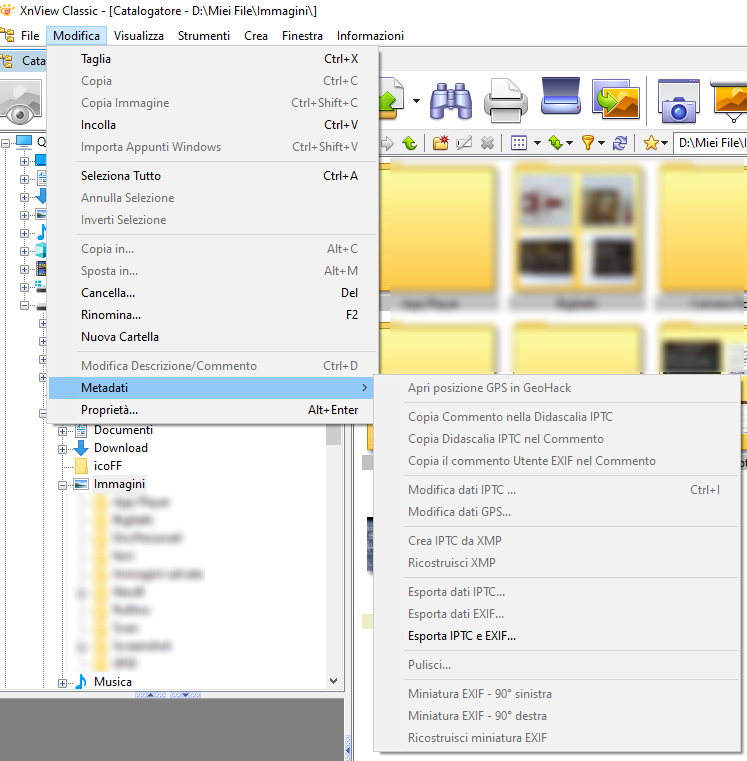The height and width of the screenshot is (761, 747).
Task: Open the Strumenti menu
Action: pos(204,36)
